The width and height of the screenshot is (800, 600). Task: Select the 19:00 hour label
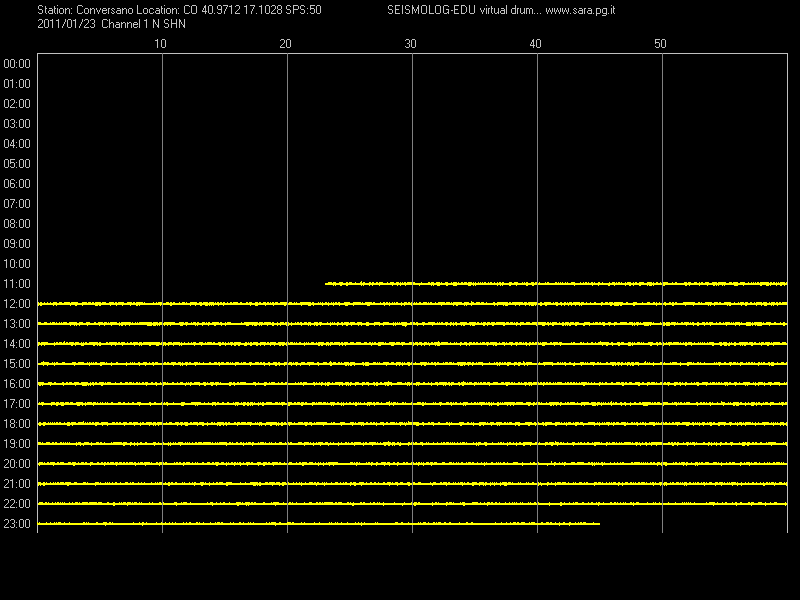17,444
